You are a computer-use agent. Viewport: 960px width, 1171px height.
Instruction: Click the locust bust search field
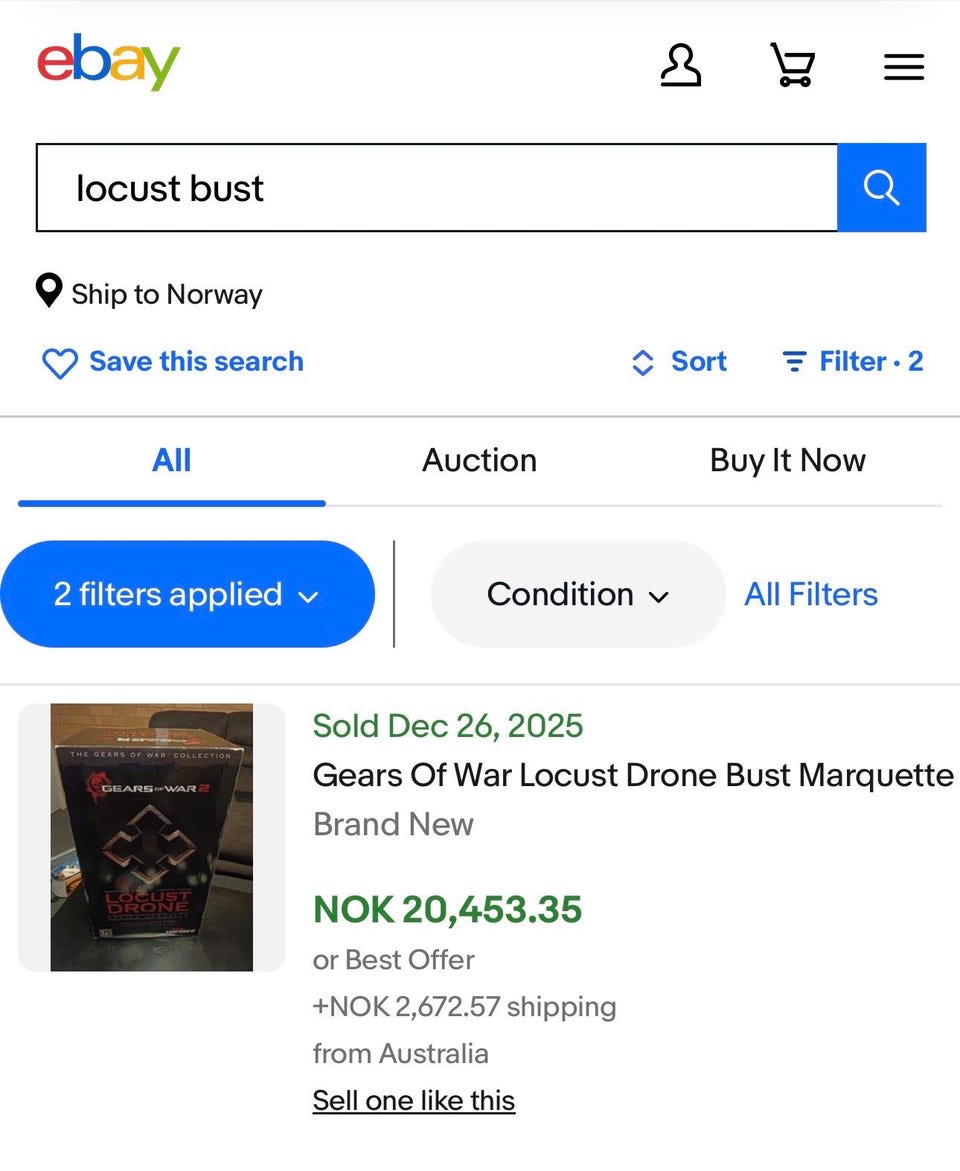pyautogui.click(x=436, y=188)
